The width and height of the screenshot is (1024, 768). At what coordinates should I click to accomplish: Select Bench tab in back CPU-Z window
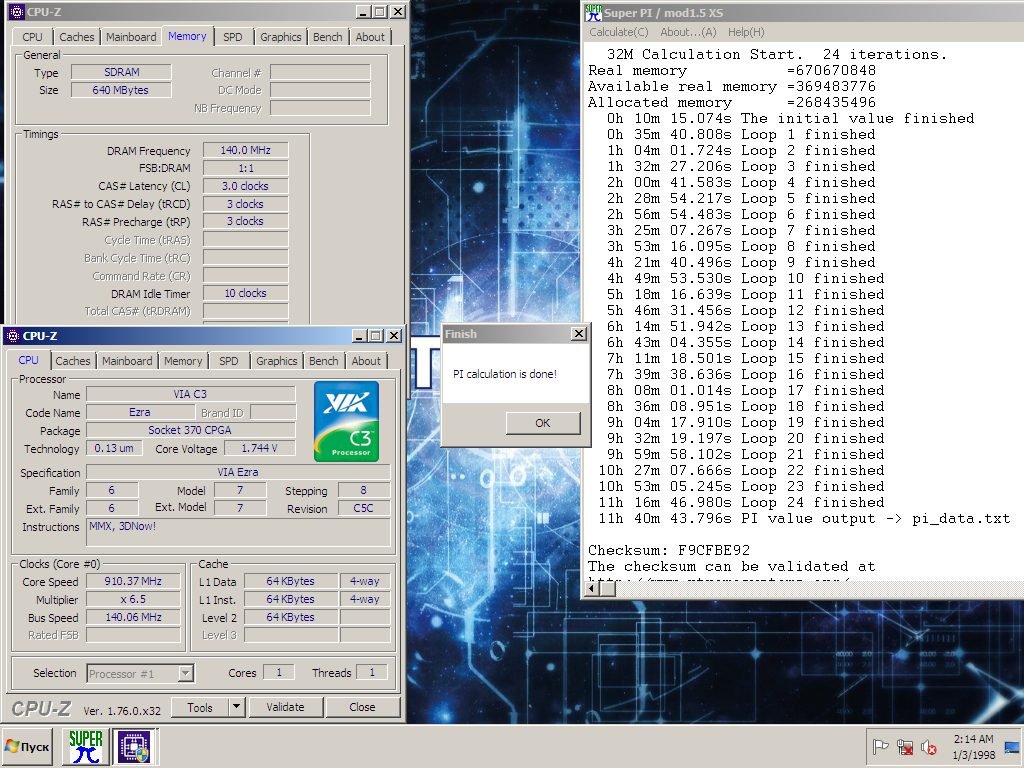coord(327,37)
